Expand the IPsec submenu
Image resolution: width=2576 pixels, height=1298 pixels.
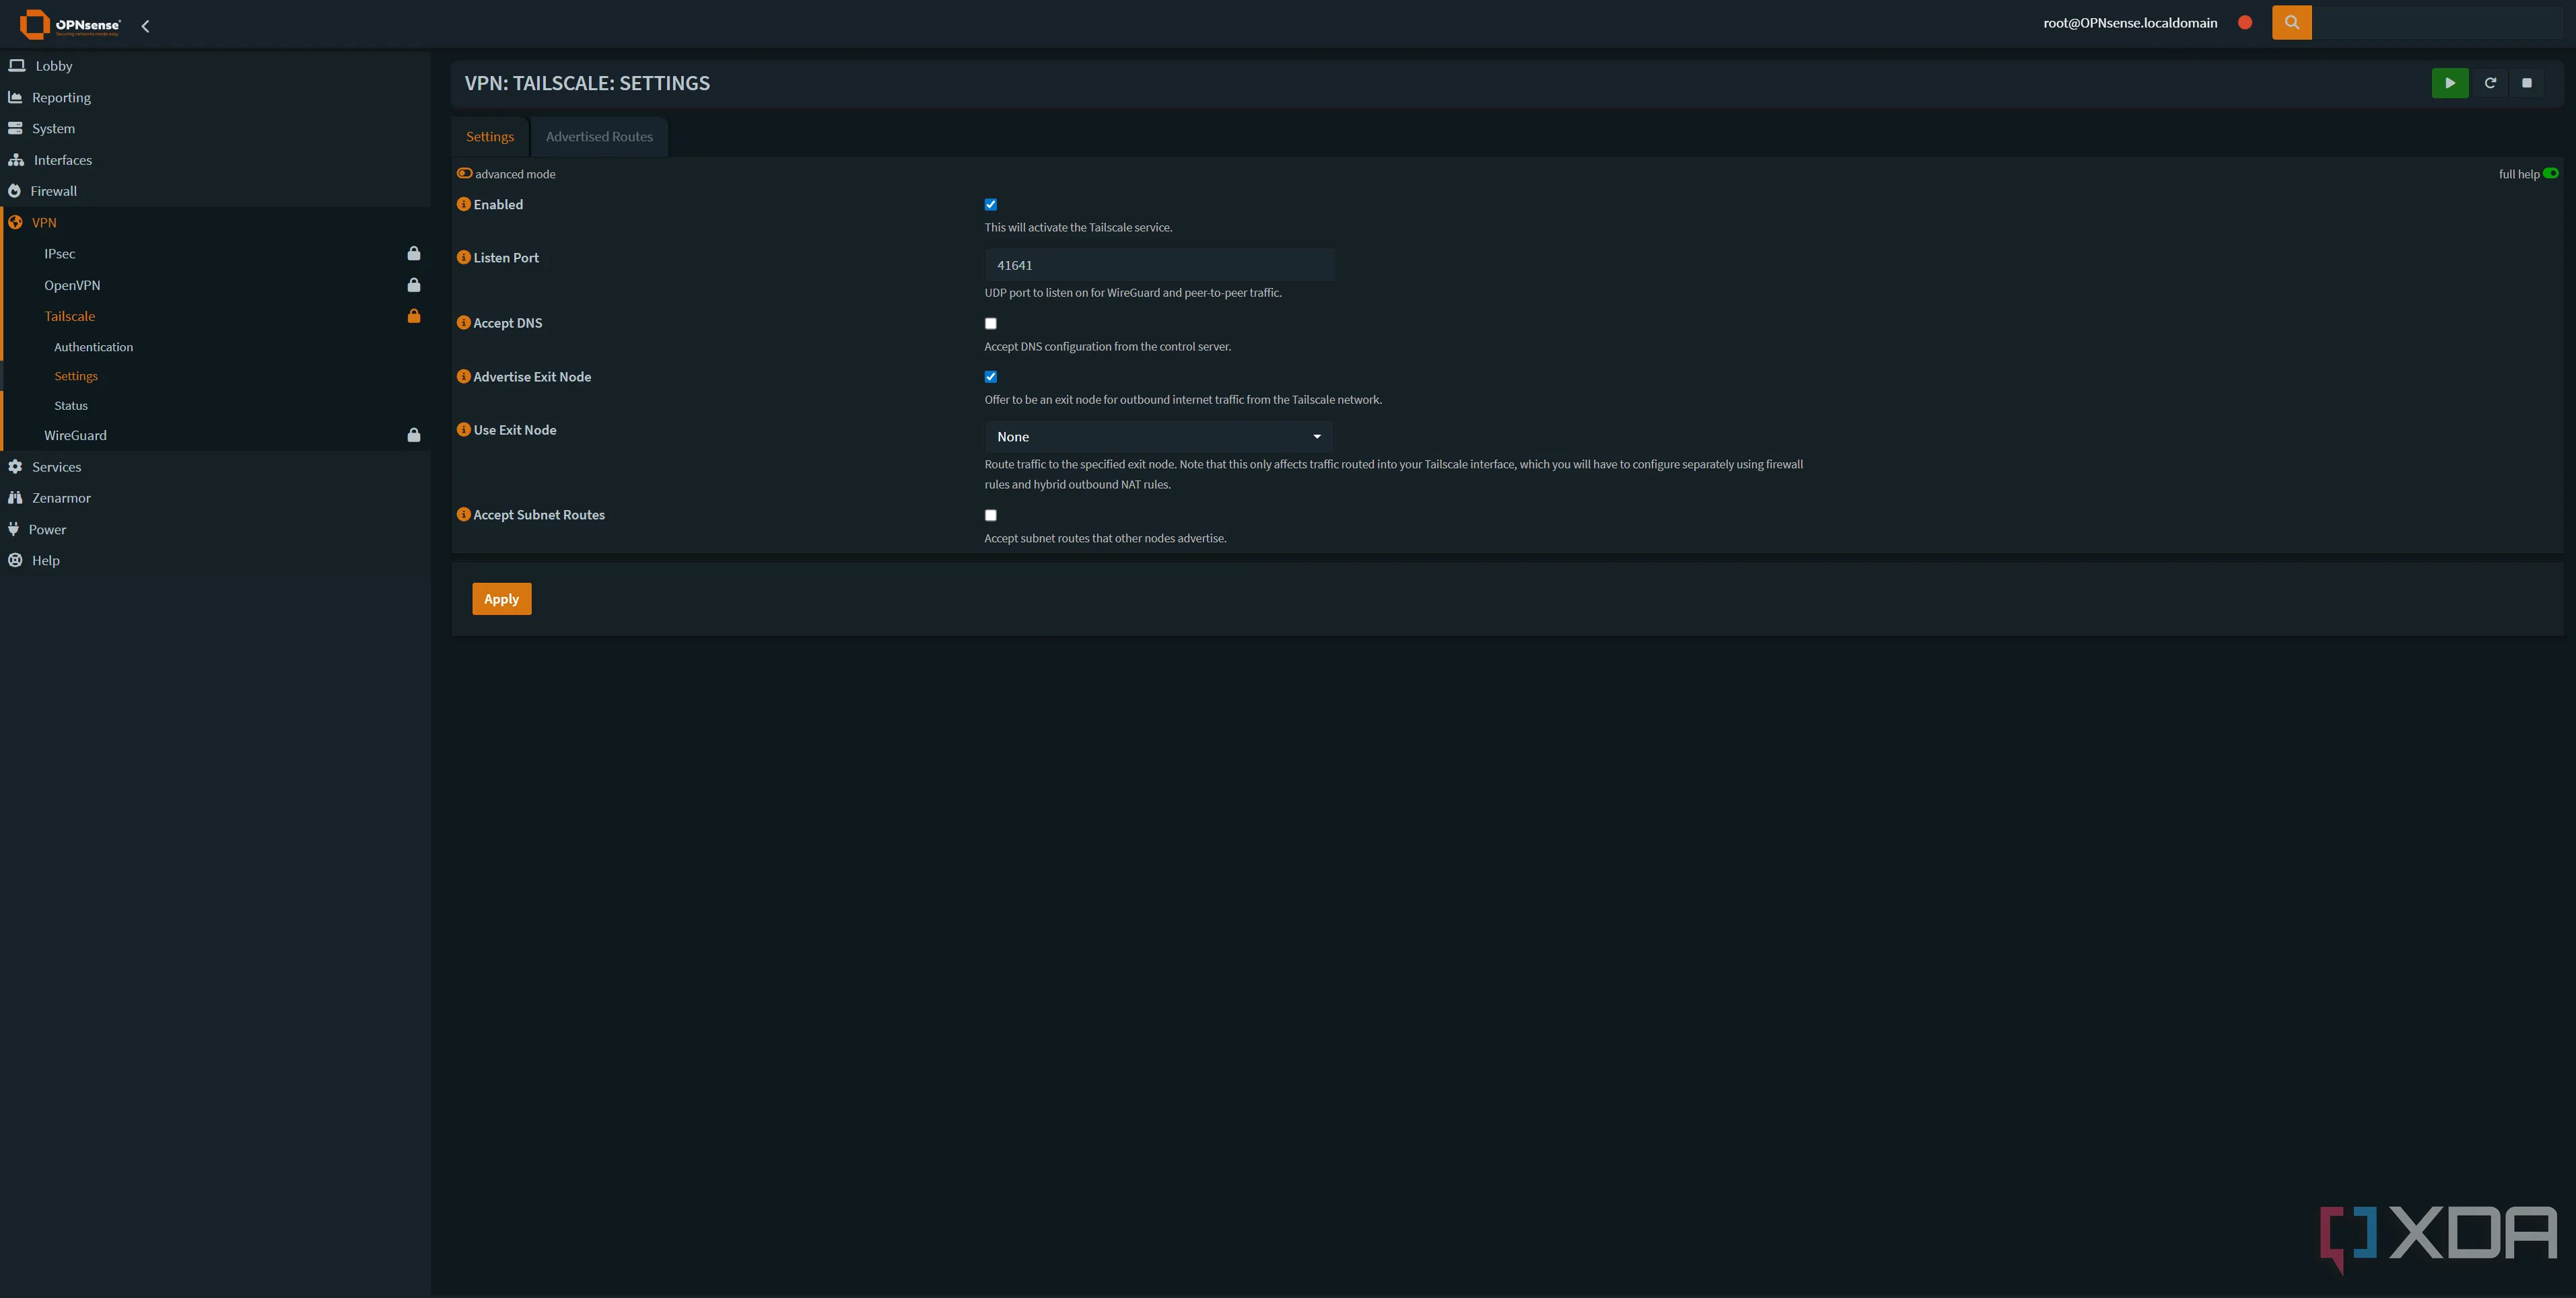pyautogui.click(x=215, y=253)
